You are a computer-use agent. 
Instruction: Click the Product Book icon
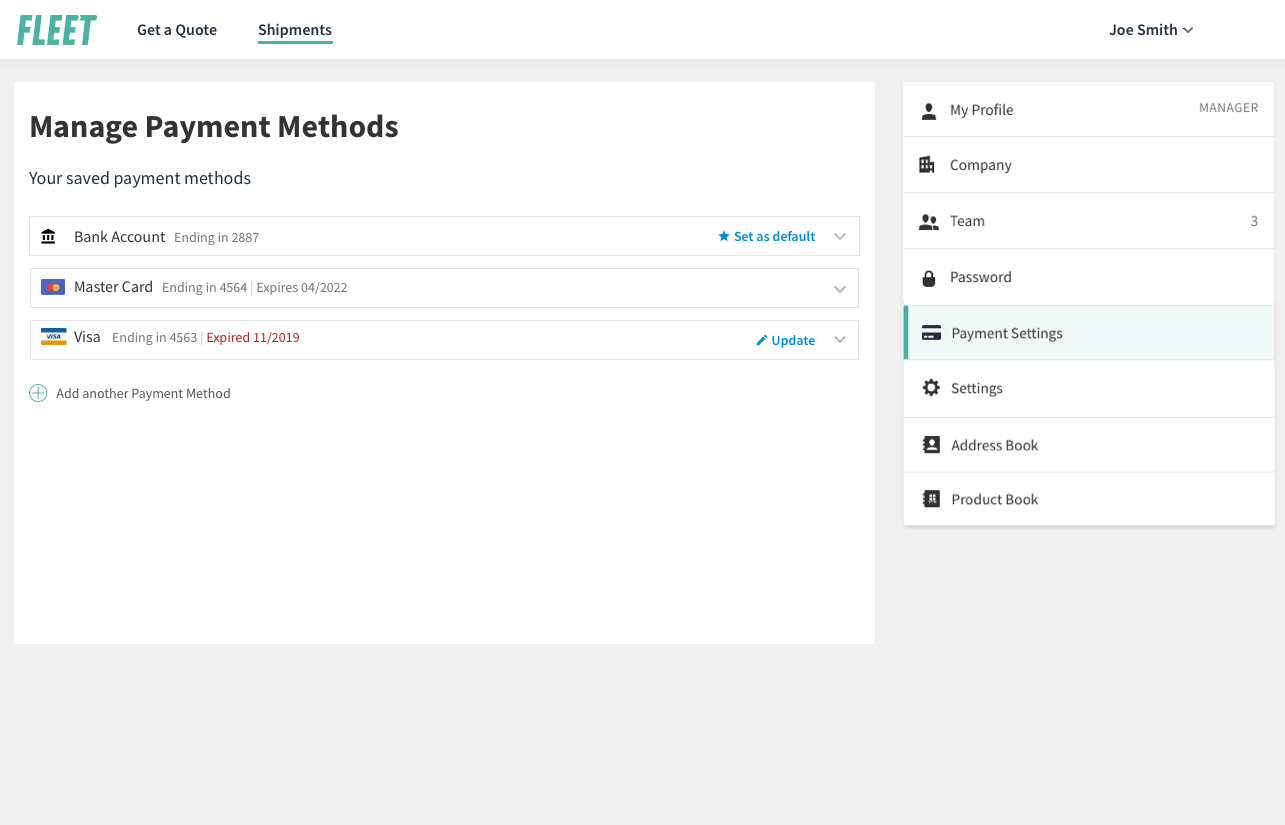click(931, 499)
